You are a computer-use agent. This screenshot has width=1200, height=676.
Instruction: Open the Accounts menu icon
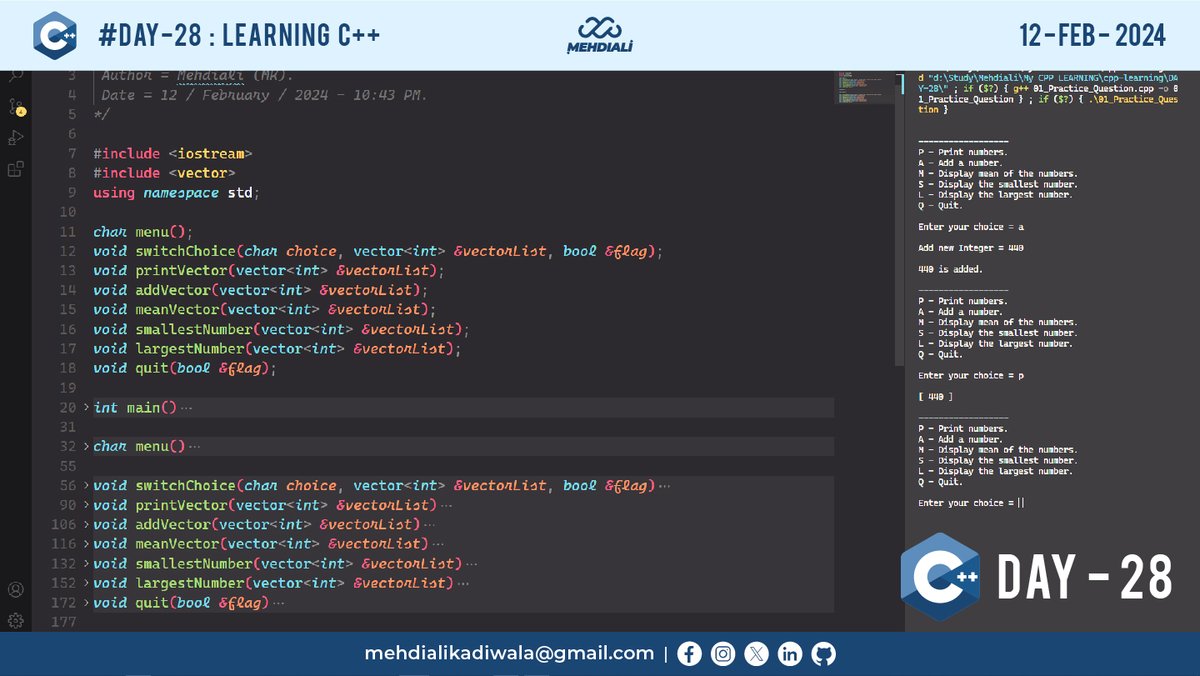tap(16, 590)
